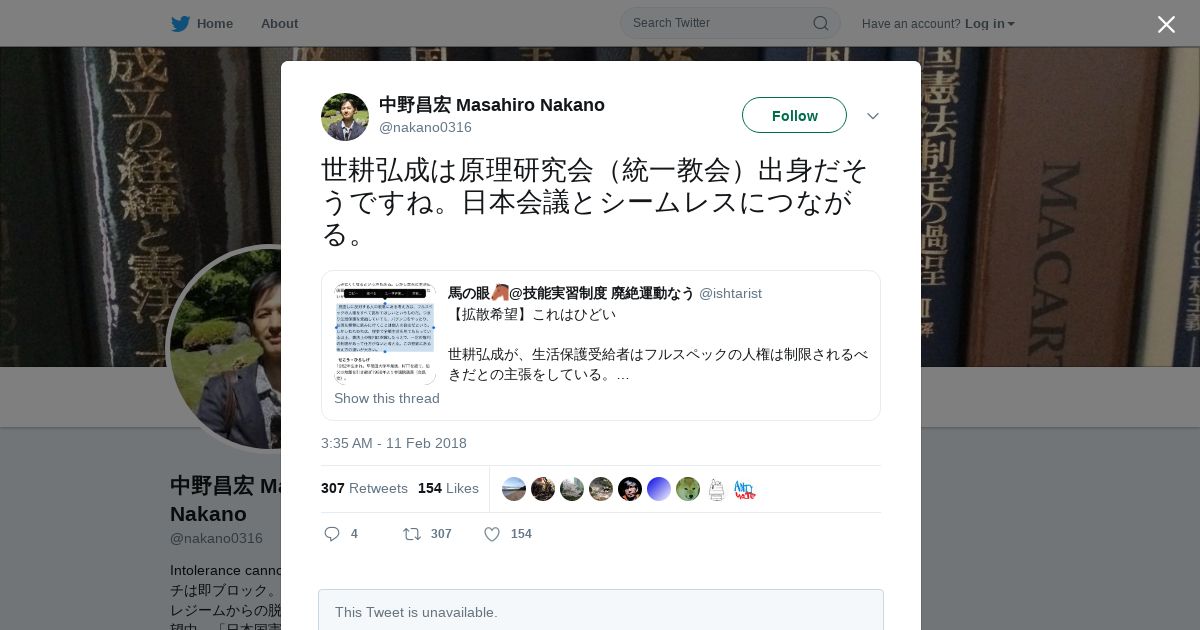
Task: View the 307 Retweets list
Action: pos(364,488)
